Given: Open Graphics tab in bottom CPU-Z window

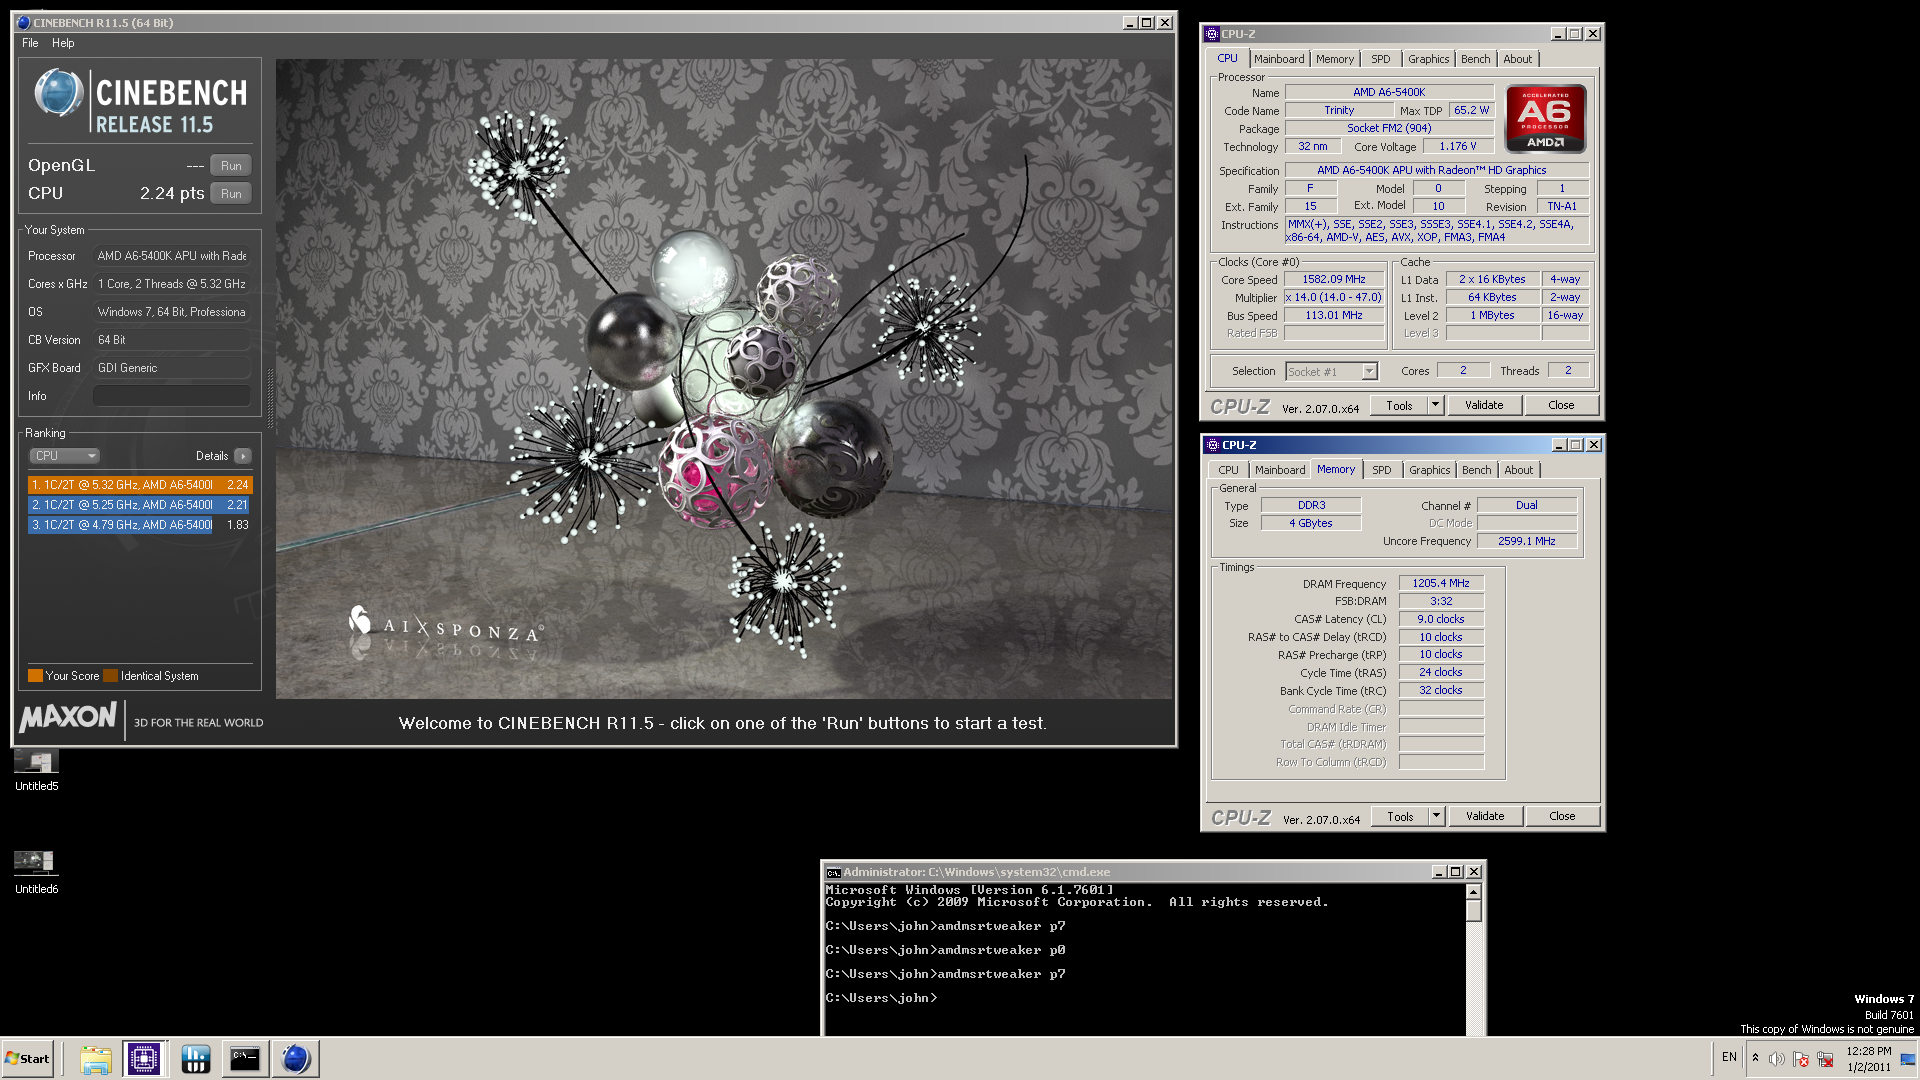Looking at the screenshot, I should pyautogui.click(x=1429, y=470).
